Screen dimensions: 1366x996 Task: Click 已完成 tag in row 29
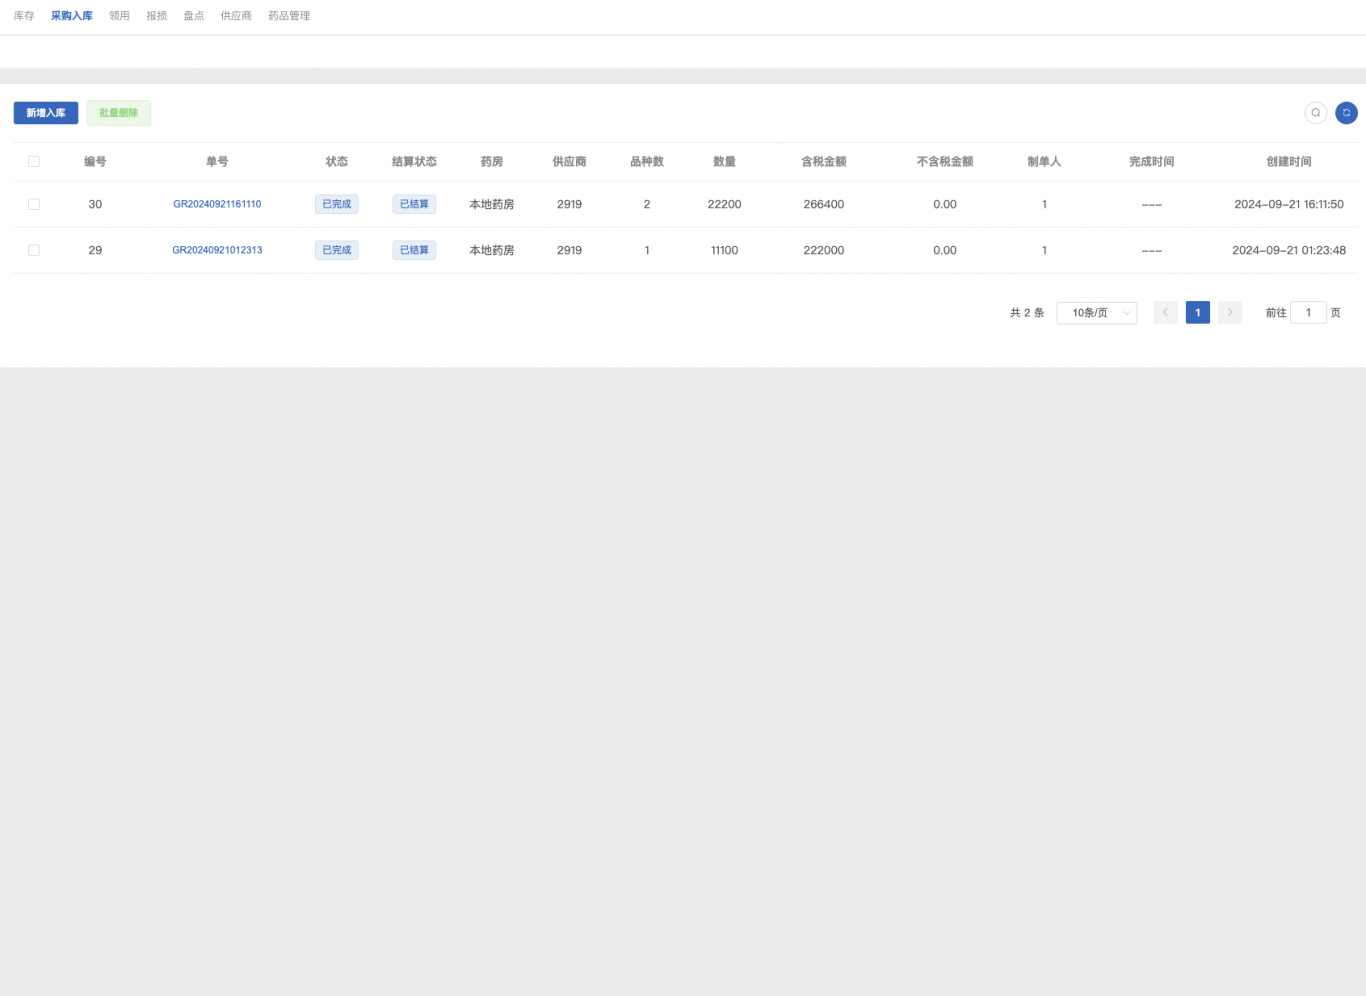pos(337,250)
